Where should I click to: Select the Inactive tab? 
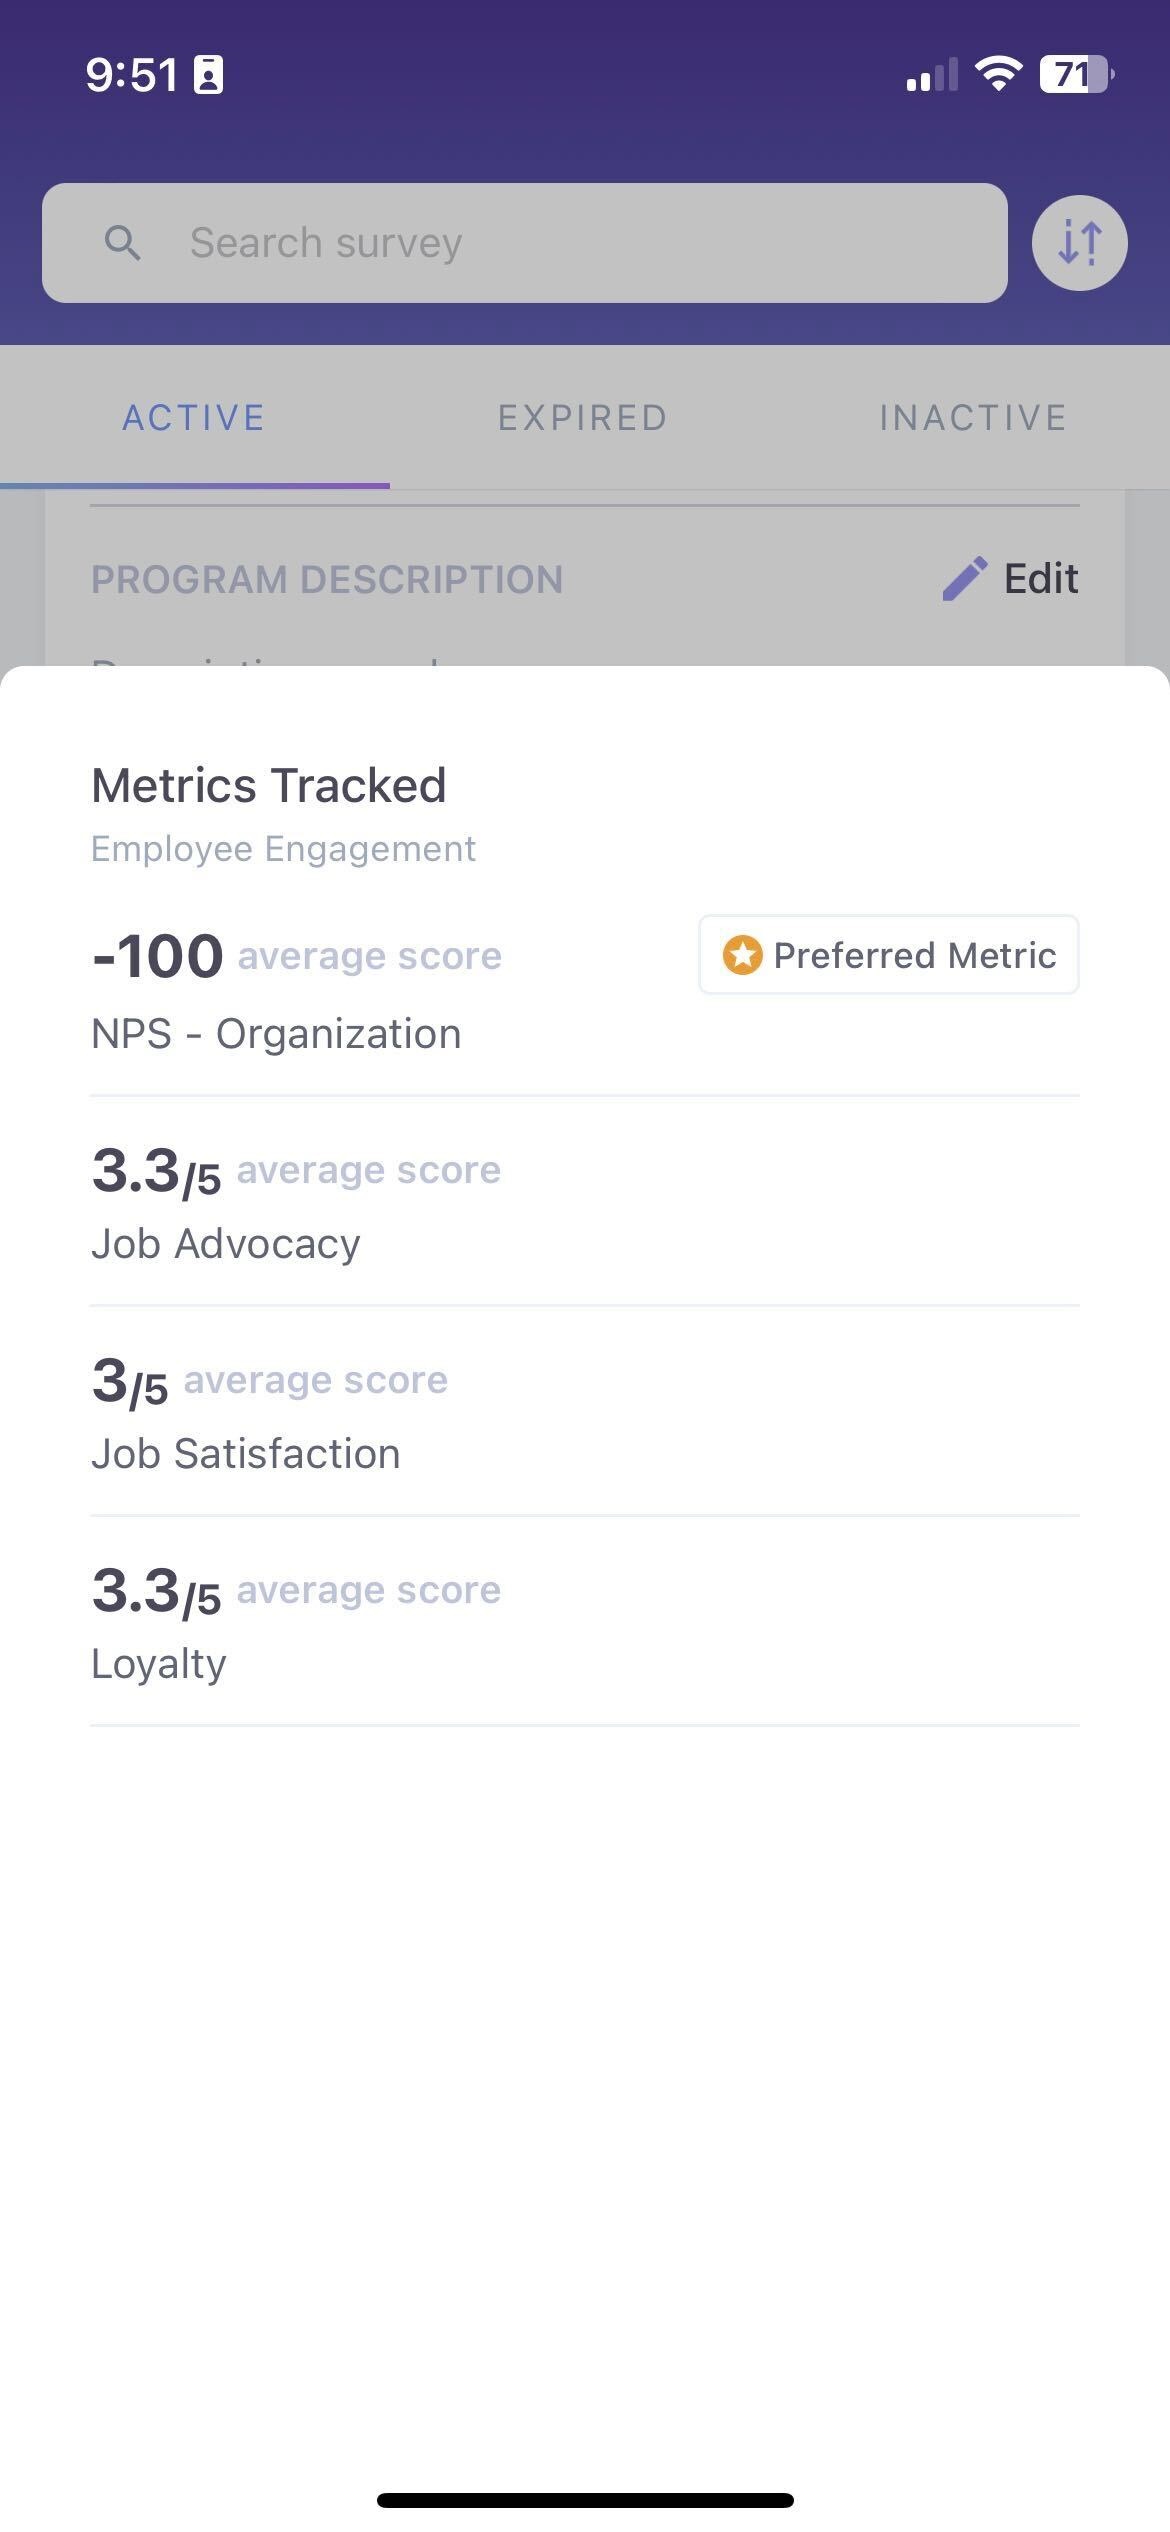click(x=973, y=418)
